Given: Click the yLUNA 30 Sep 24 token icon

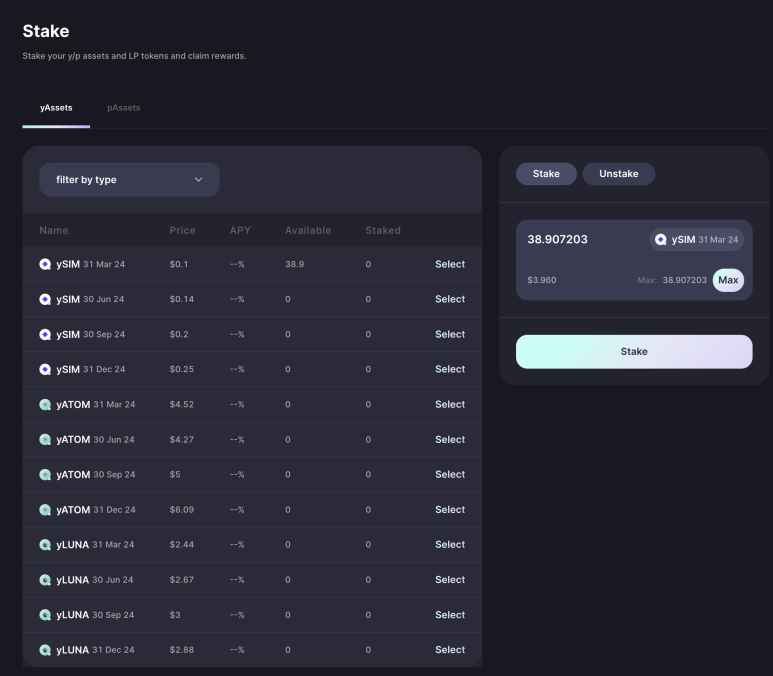Looking at the screenshot, I should tap(45, 615).
